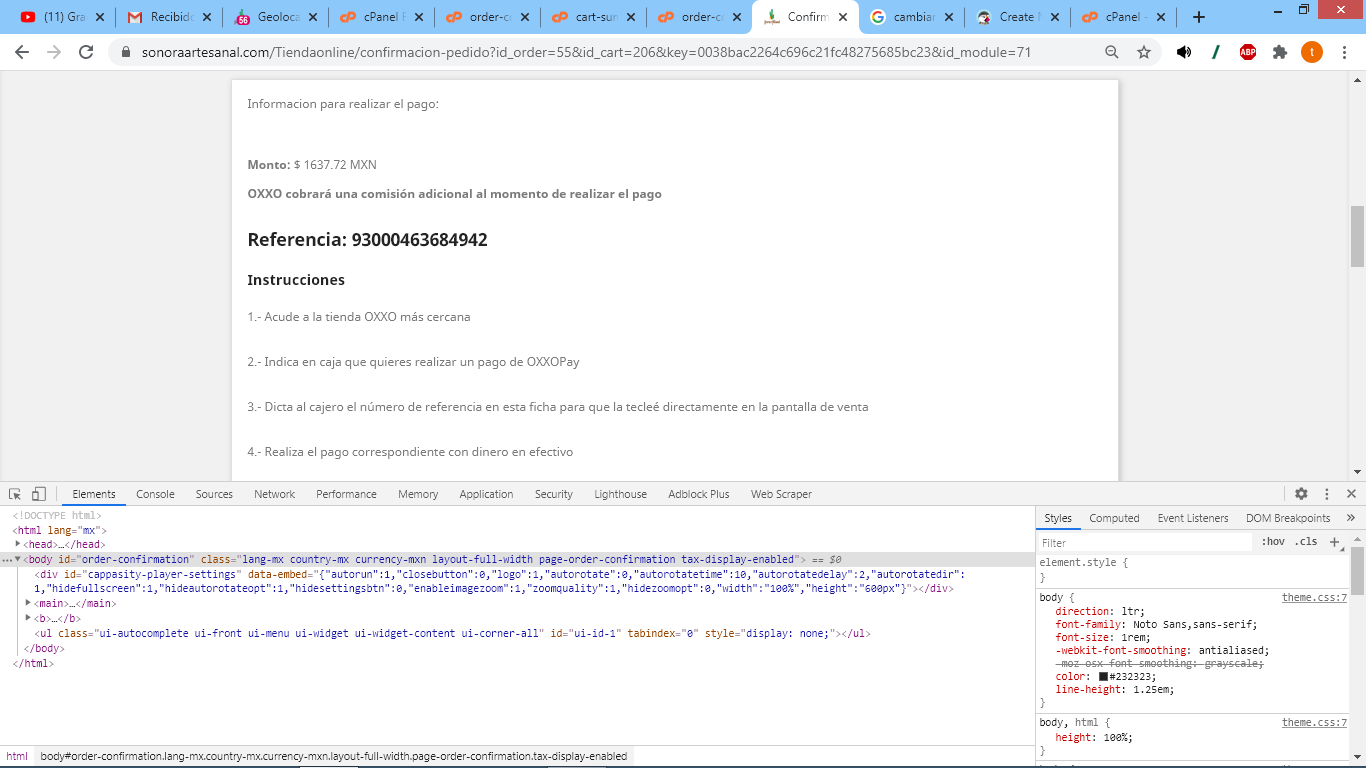
Task: Open the Security panel
Action: click(x=554, y=494)
